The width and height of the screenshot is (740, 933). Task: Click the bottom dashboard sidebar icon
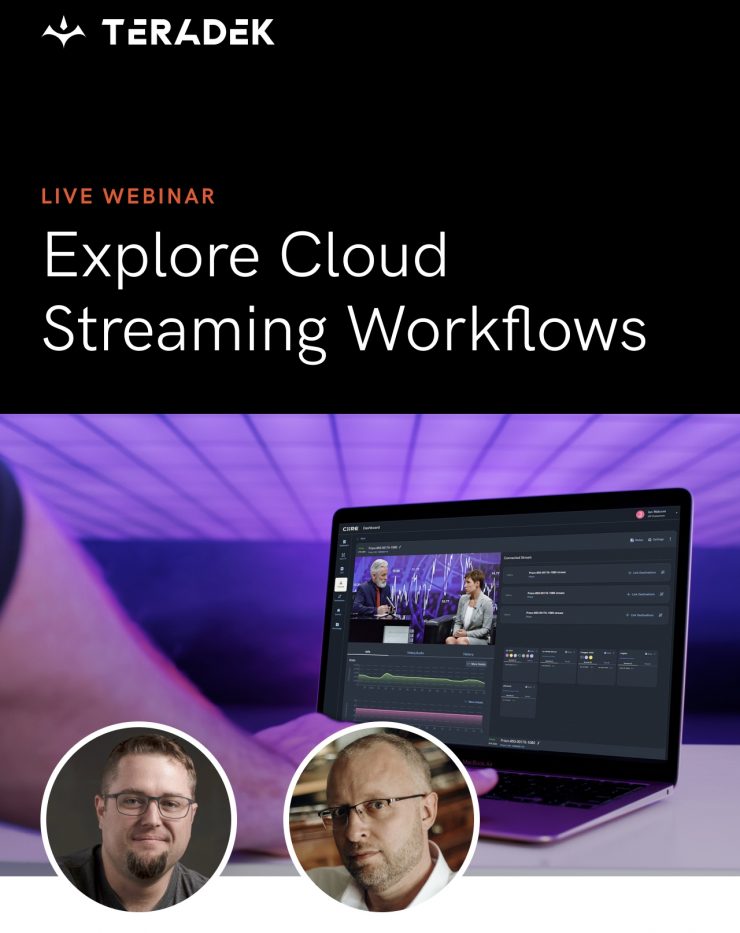[x=337, y=624]
